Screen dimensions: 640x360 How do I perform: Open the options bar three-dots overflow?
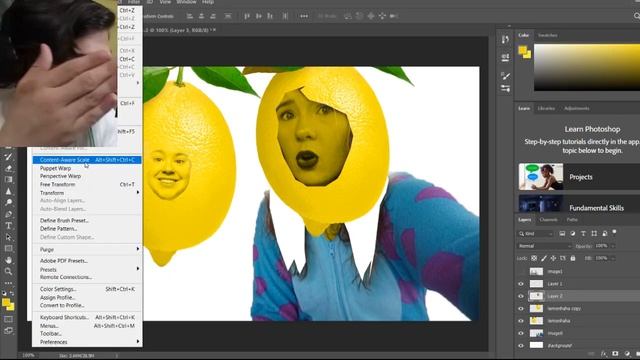coord(304,16)
